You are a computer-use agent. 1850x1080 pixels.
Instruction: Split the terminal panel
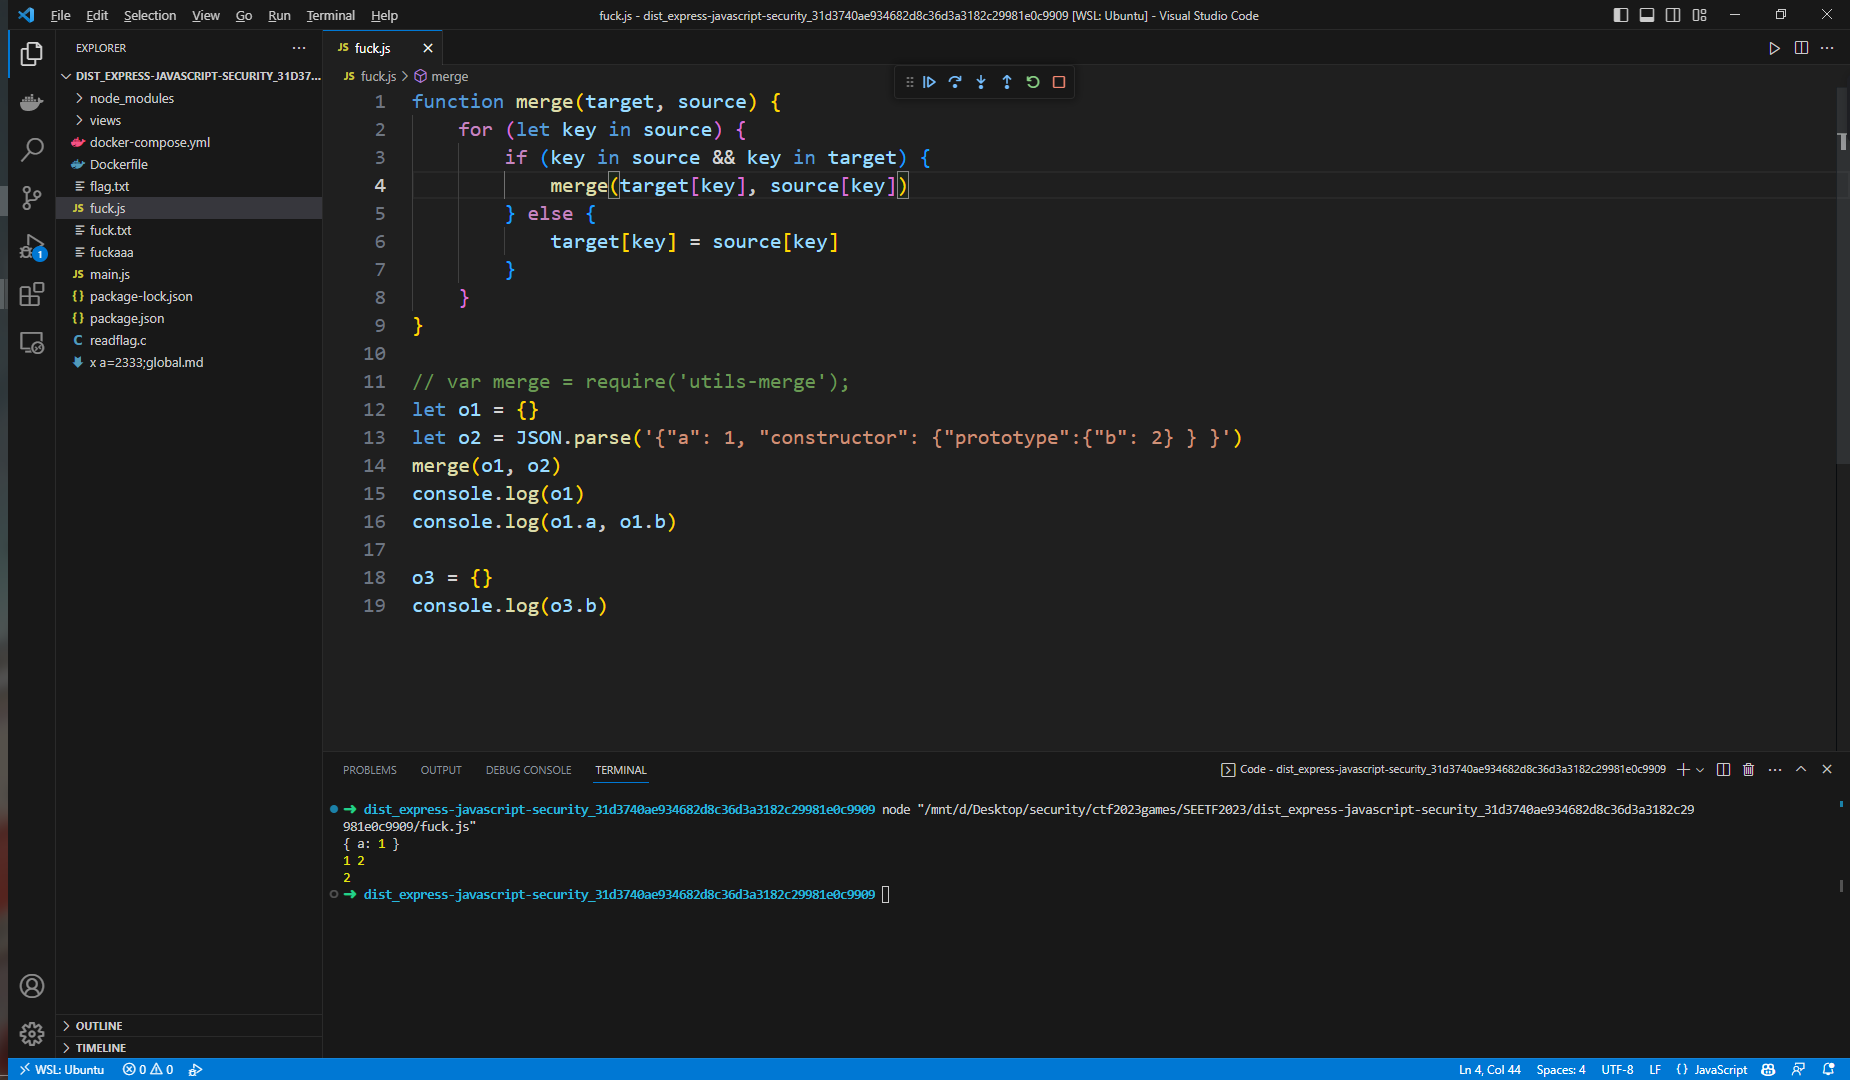pyautogui.click(x=1723, y=769)
